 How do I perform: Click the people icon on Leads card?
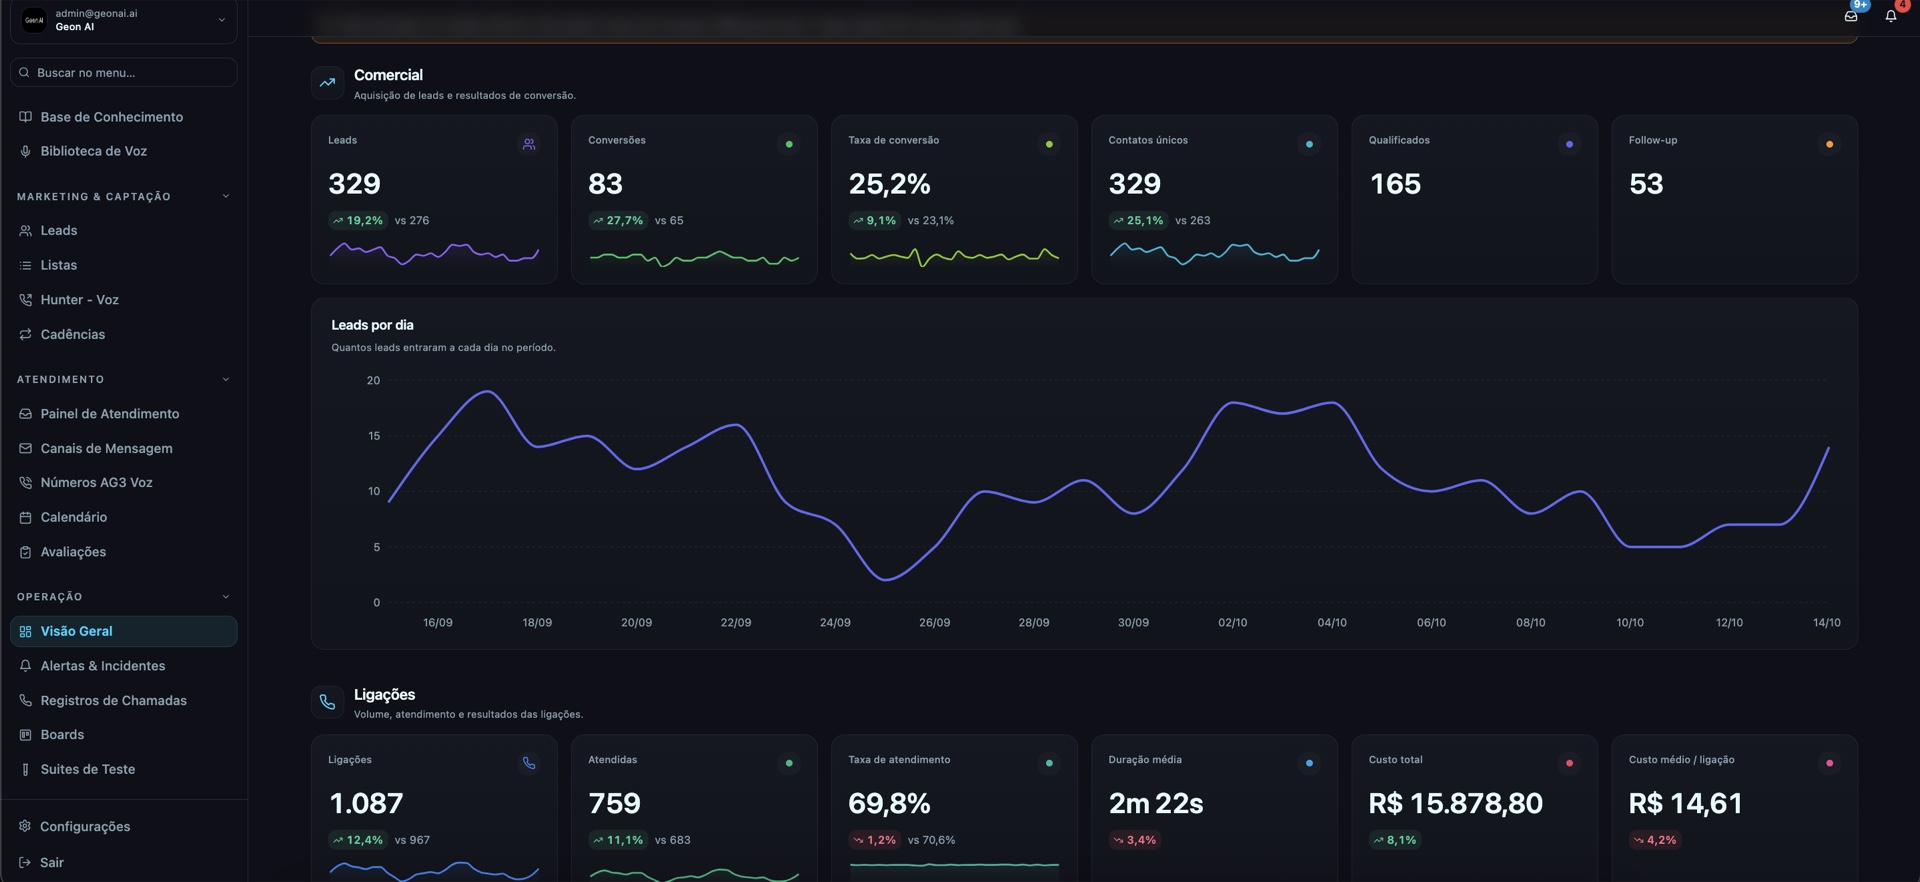(x=529, y=144)
